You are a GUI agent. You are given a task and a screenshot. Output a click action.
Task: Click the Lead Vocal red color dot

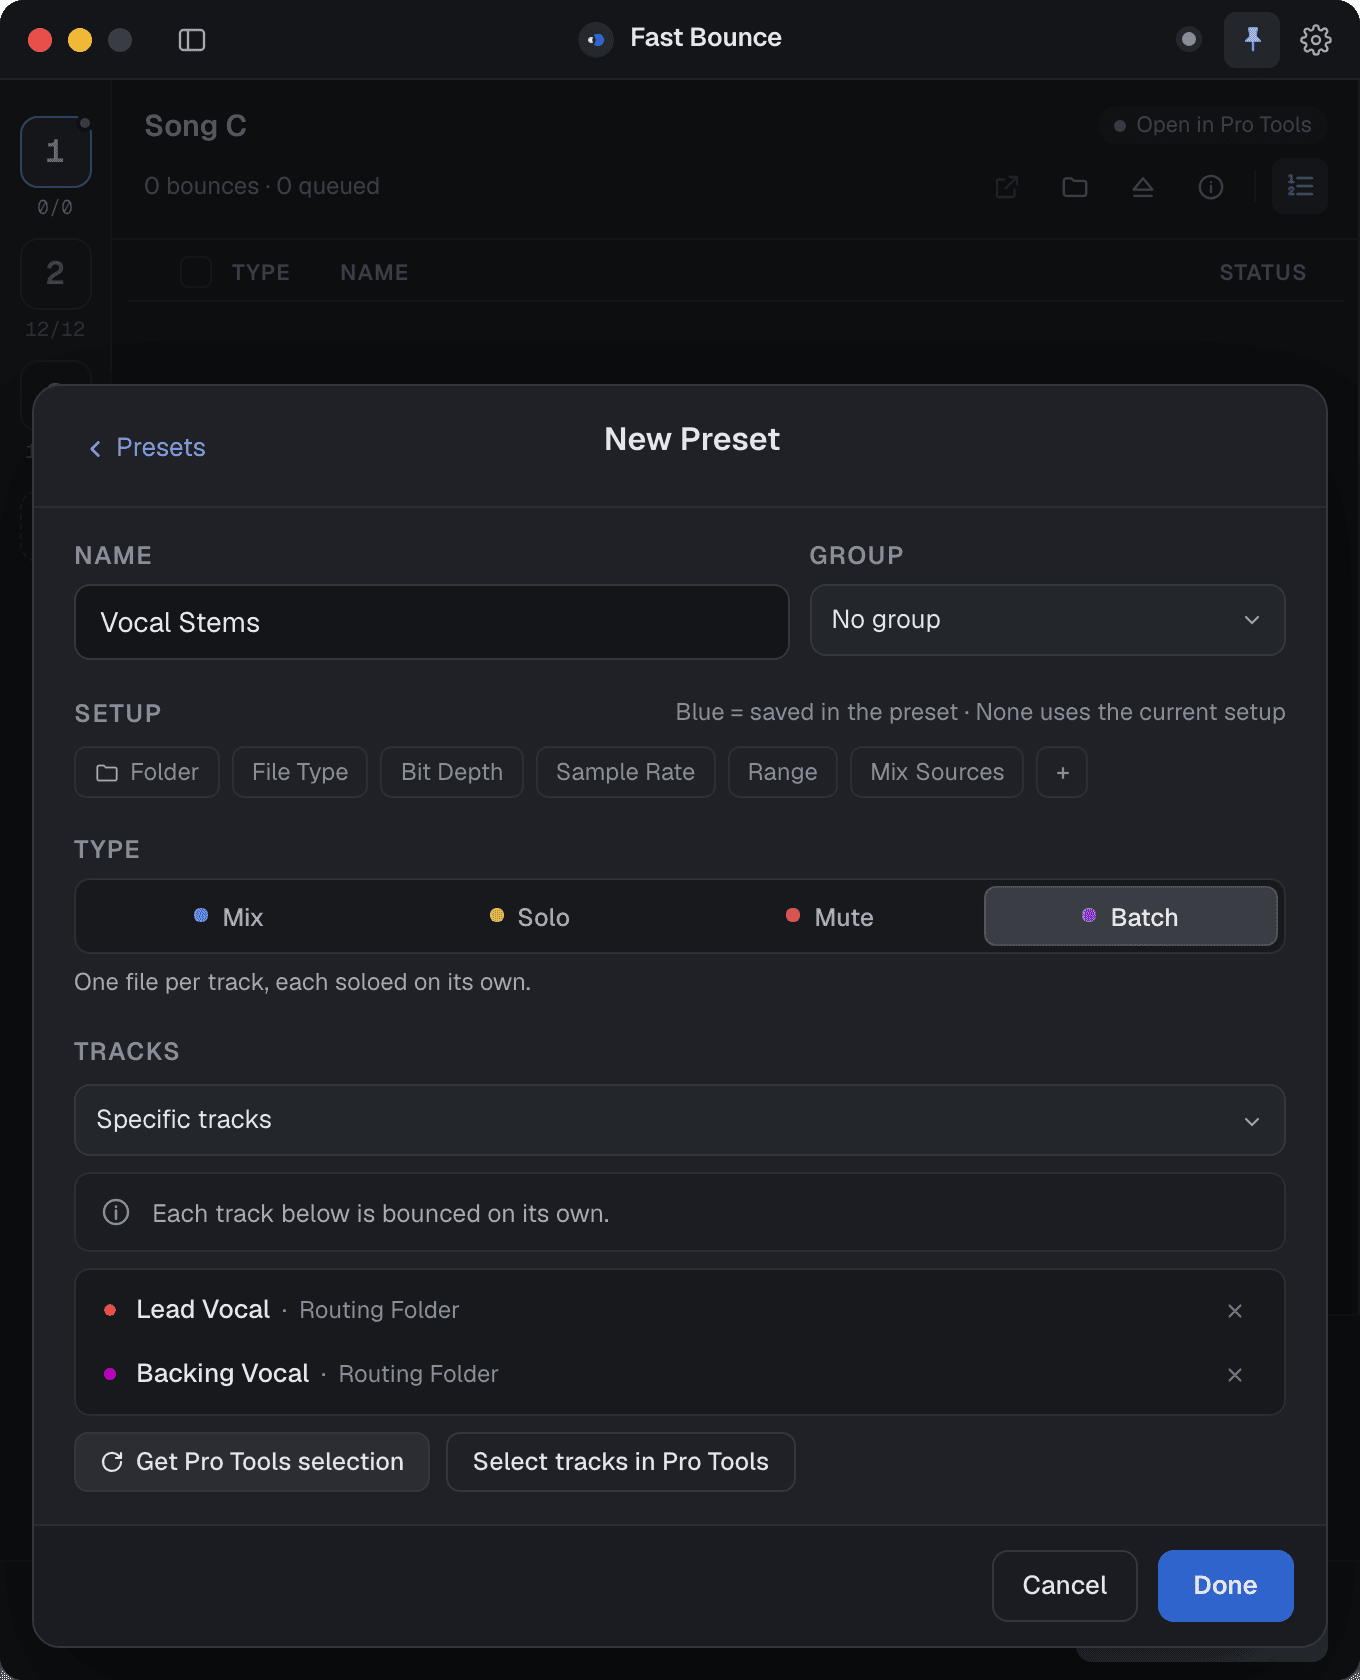(x=110, y=1310)
